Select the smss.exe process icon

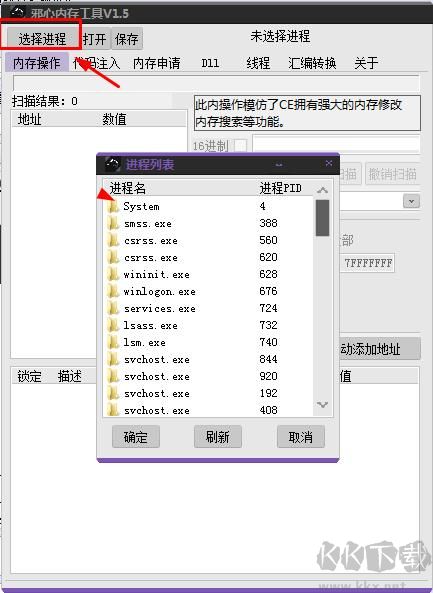(113, 224)
